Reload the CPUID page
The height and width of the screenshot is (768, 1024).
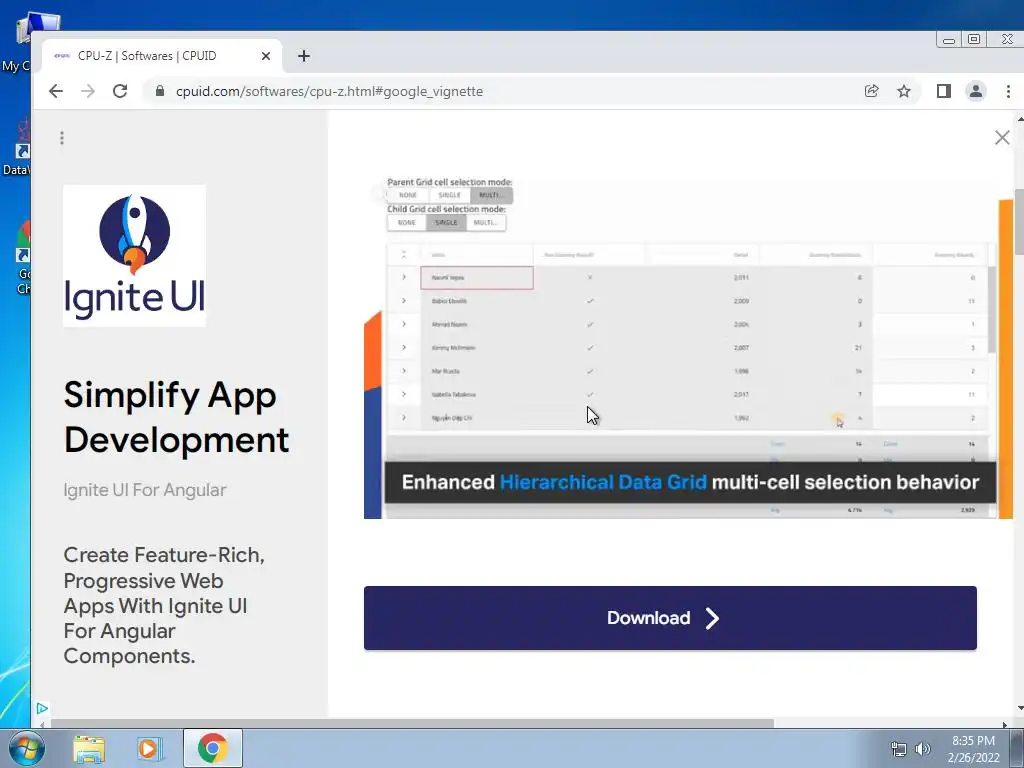coord(120,91)
